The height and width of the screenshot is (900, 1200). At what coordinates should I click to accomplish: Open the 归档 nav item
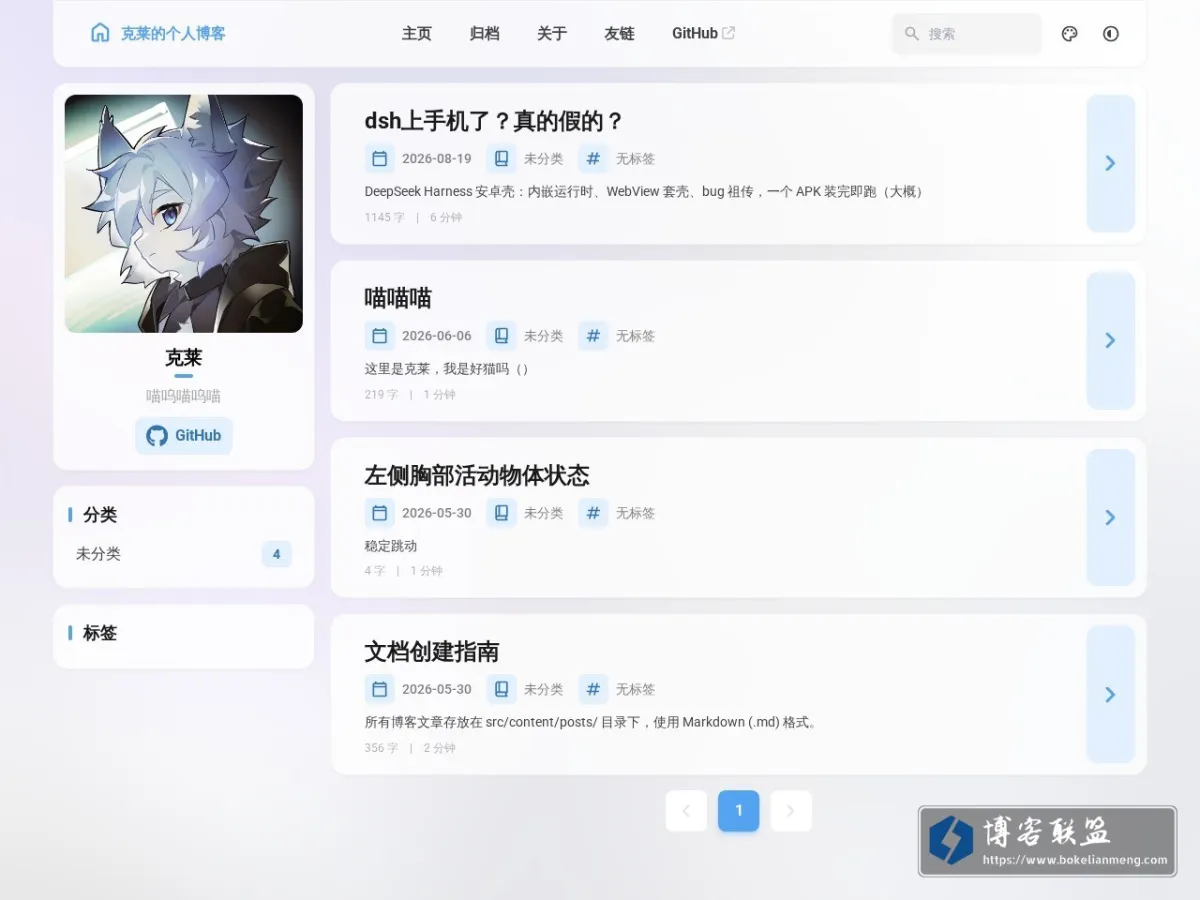(484, 33)
